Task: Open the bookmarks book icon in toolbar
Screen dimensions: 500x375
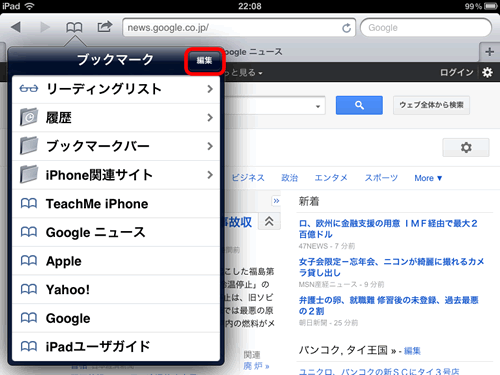Action: (74, 27)
